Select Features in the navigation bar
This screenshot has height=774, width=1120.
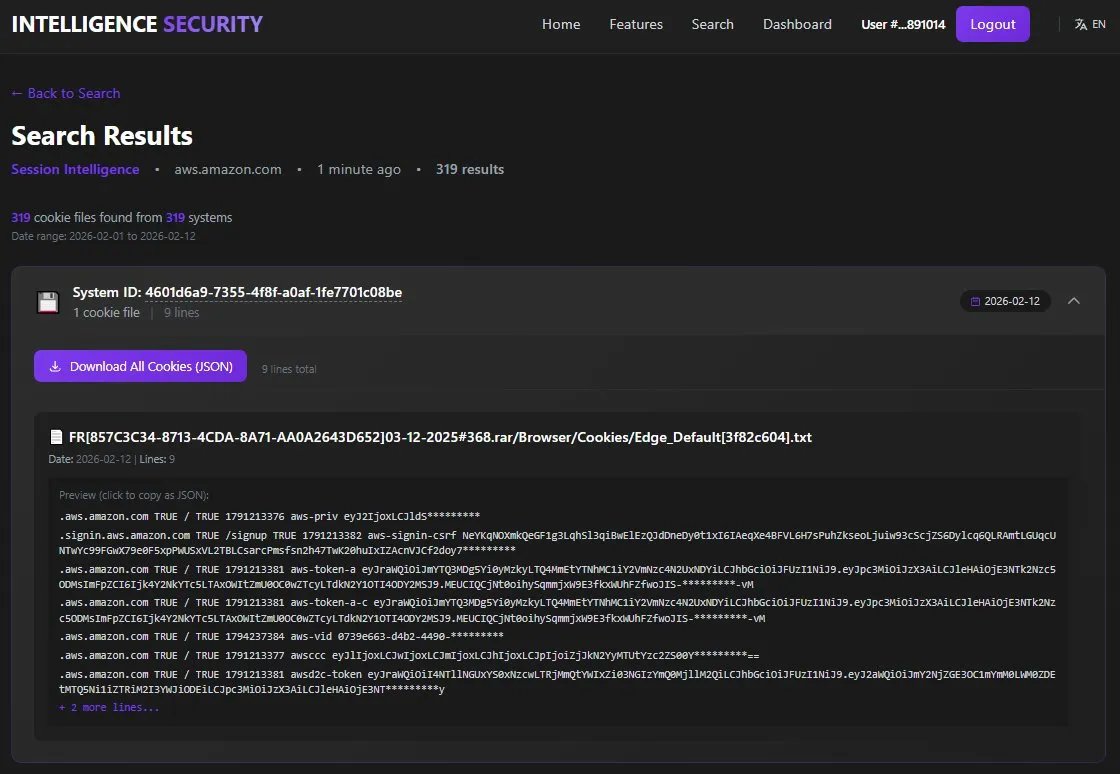pos(636,24)
